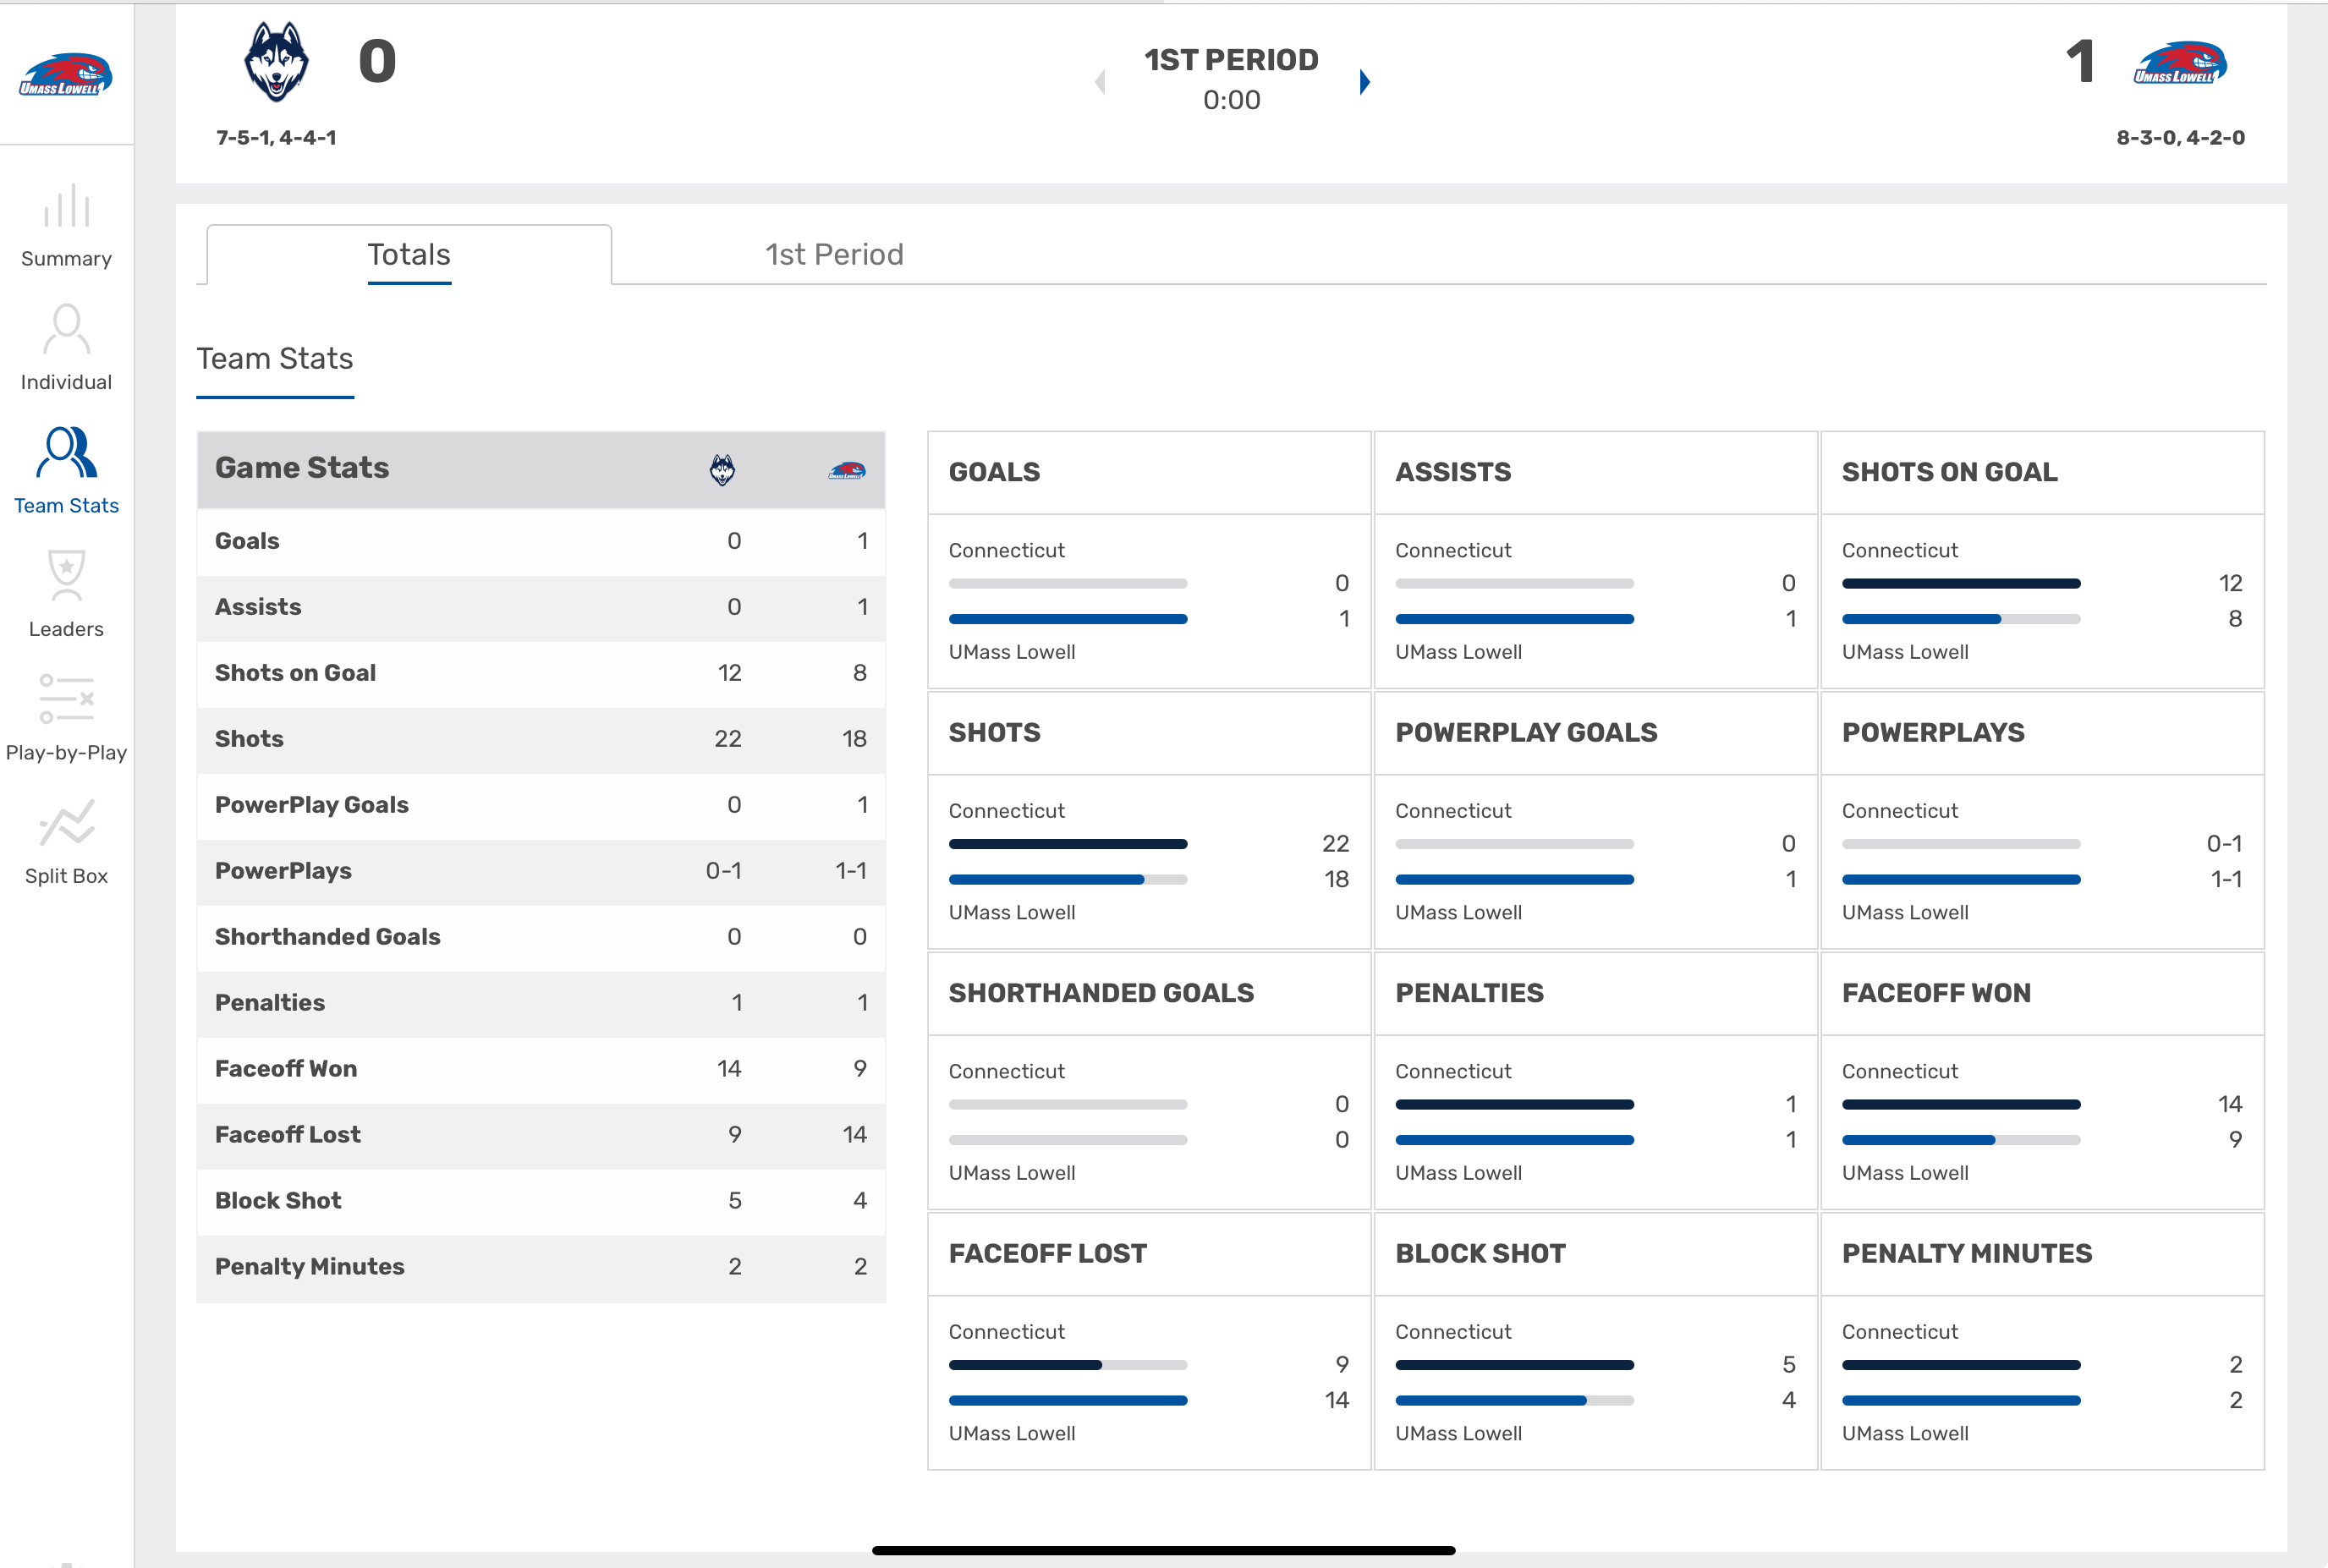Click UMass Lowell logo in sidebar
Image resolution: width=2328 pixels, height=1568 pixels.
66,75
